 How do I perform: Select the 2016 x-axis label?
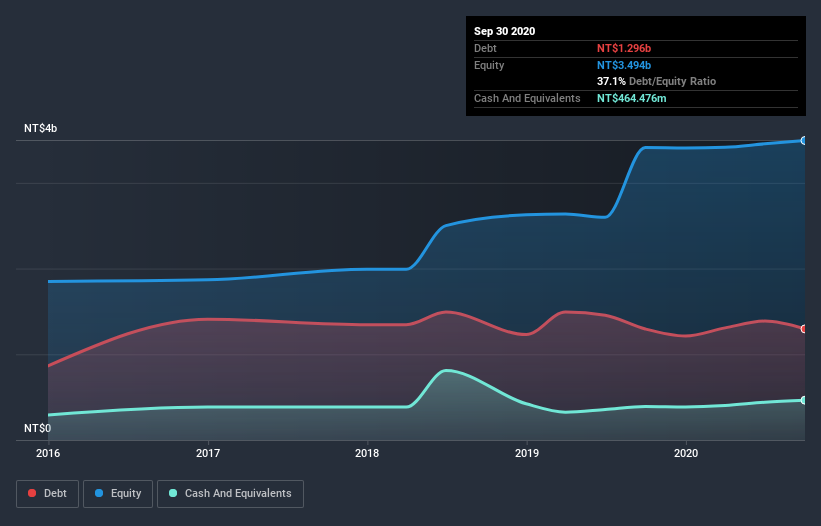click(48, 453)
